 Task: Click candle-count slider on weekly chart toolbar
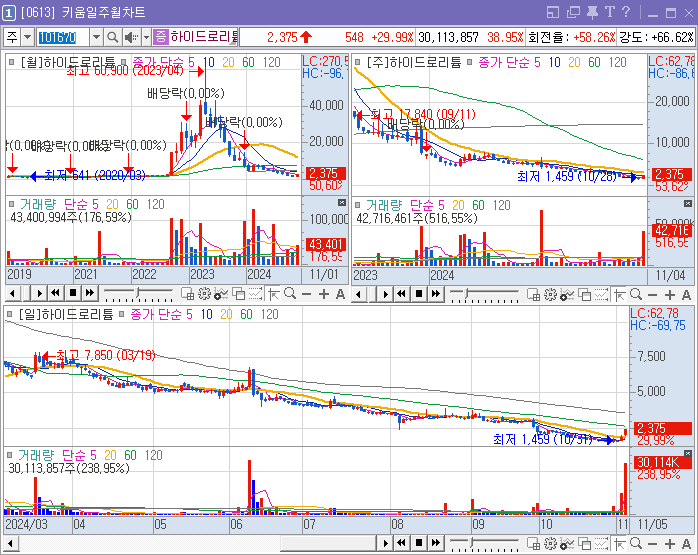(484, 294)
